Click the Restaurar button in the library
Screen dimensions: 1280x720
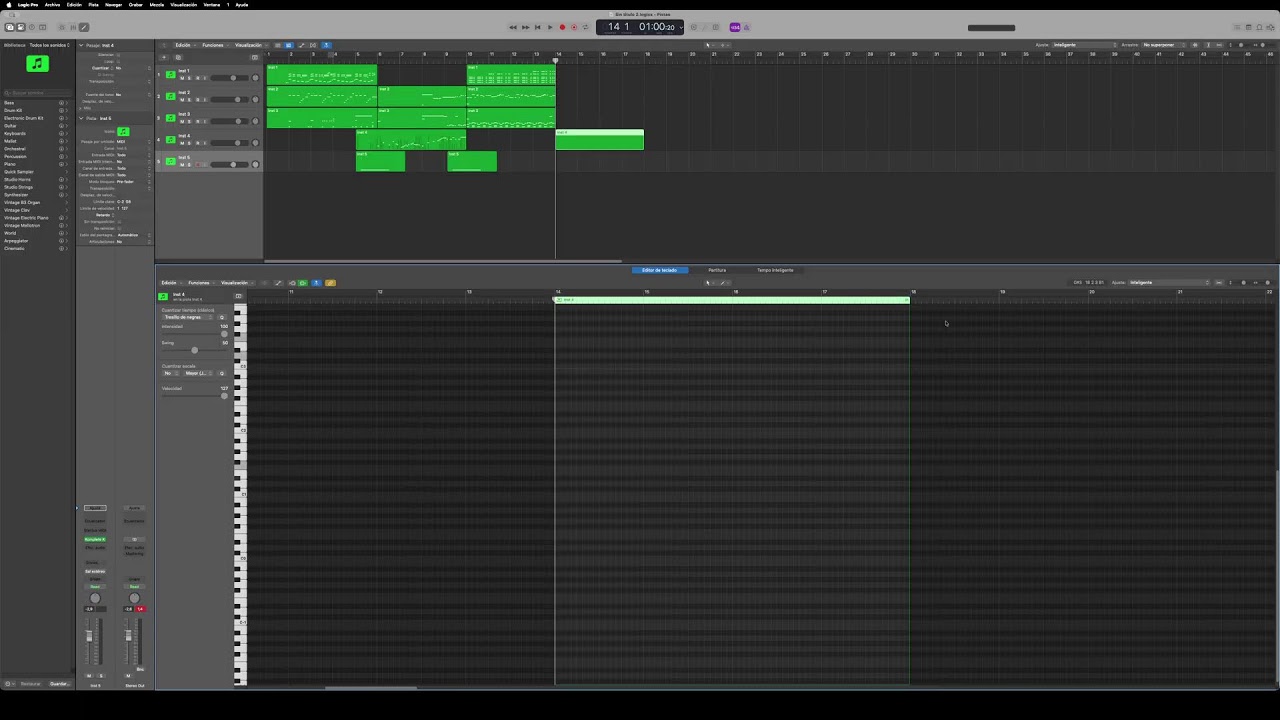31,684
